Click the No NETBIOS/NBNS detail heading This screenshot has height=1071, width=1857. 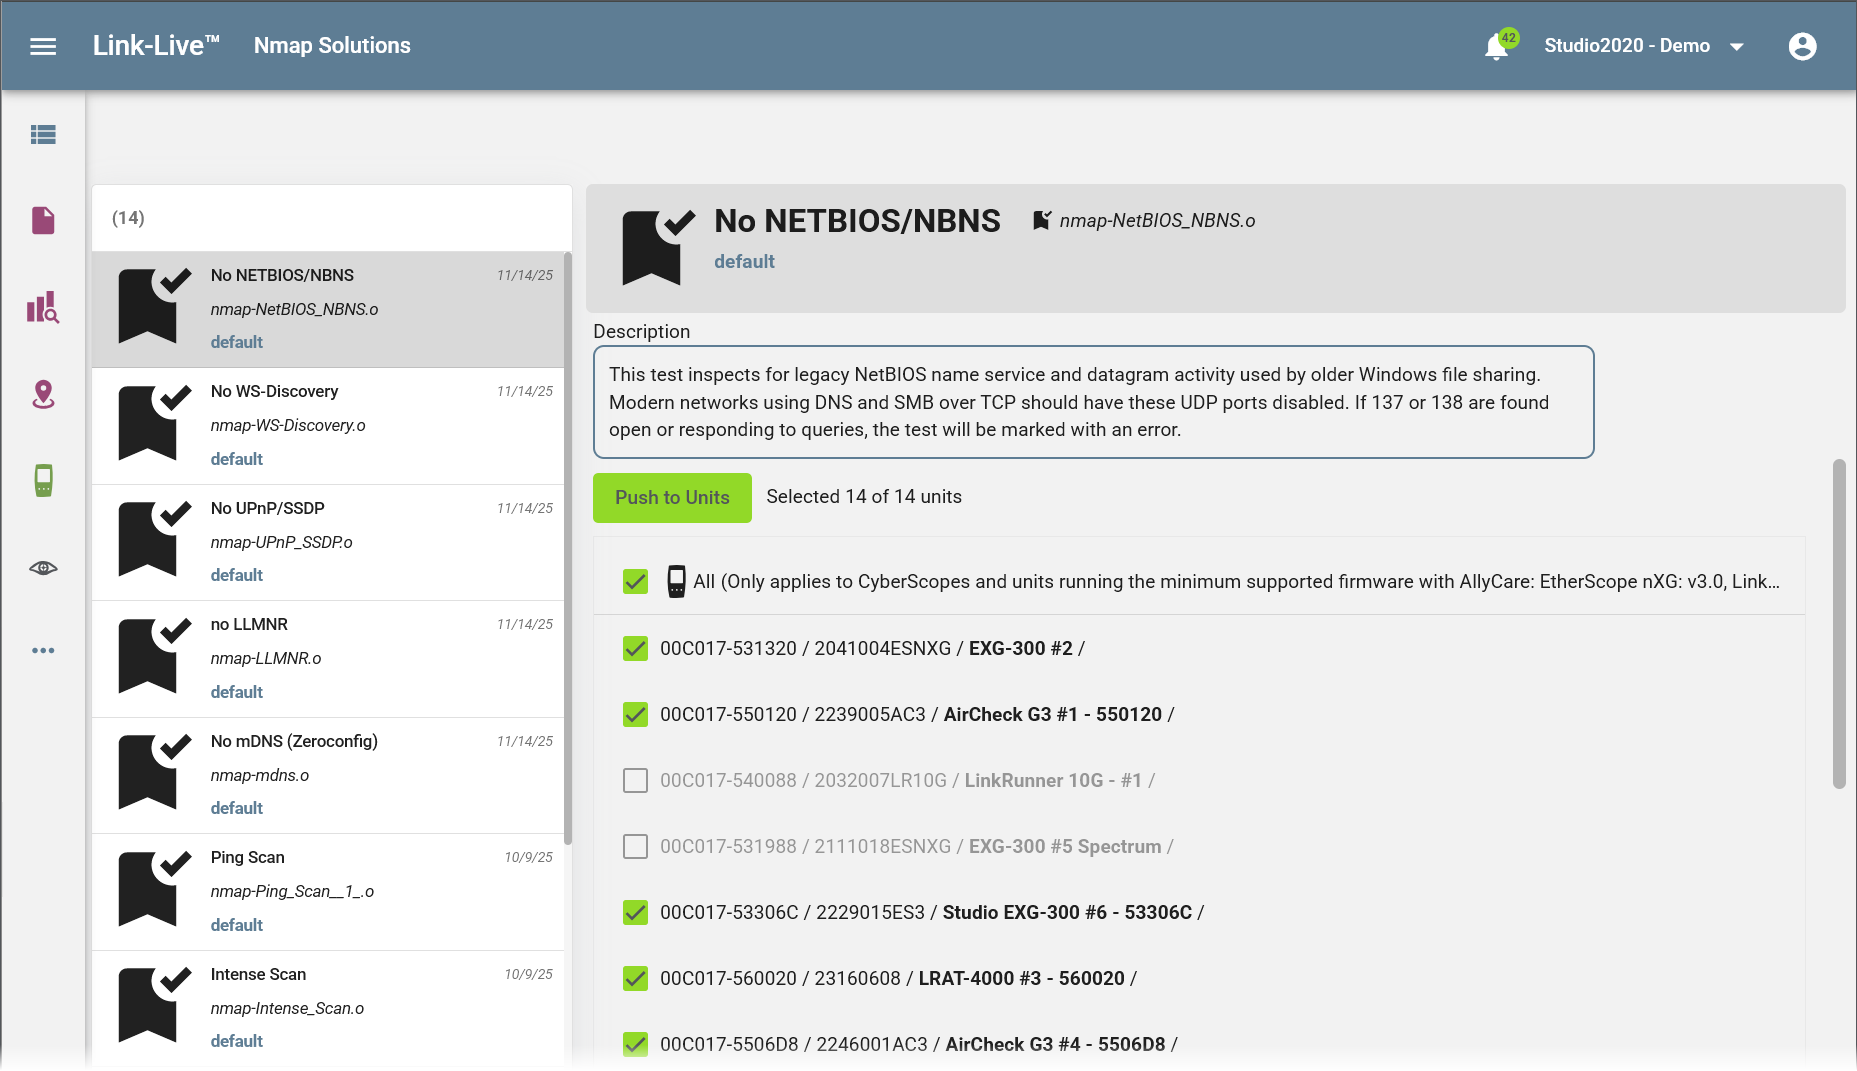pyautogui.click(x=857, y=221)
